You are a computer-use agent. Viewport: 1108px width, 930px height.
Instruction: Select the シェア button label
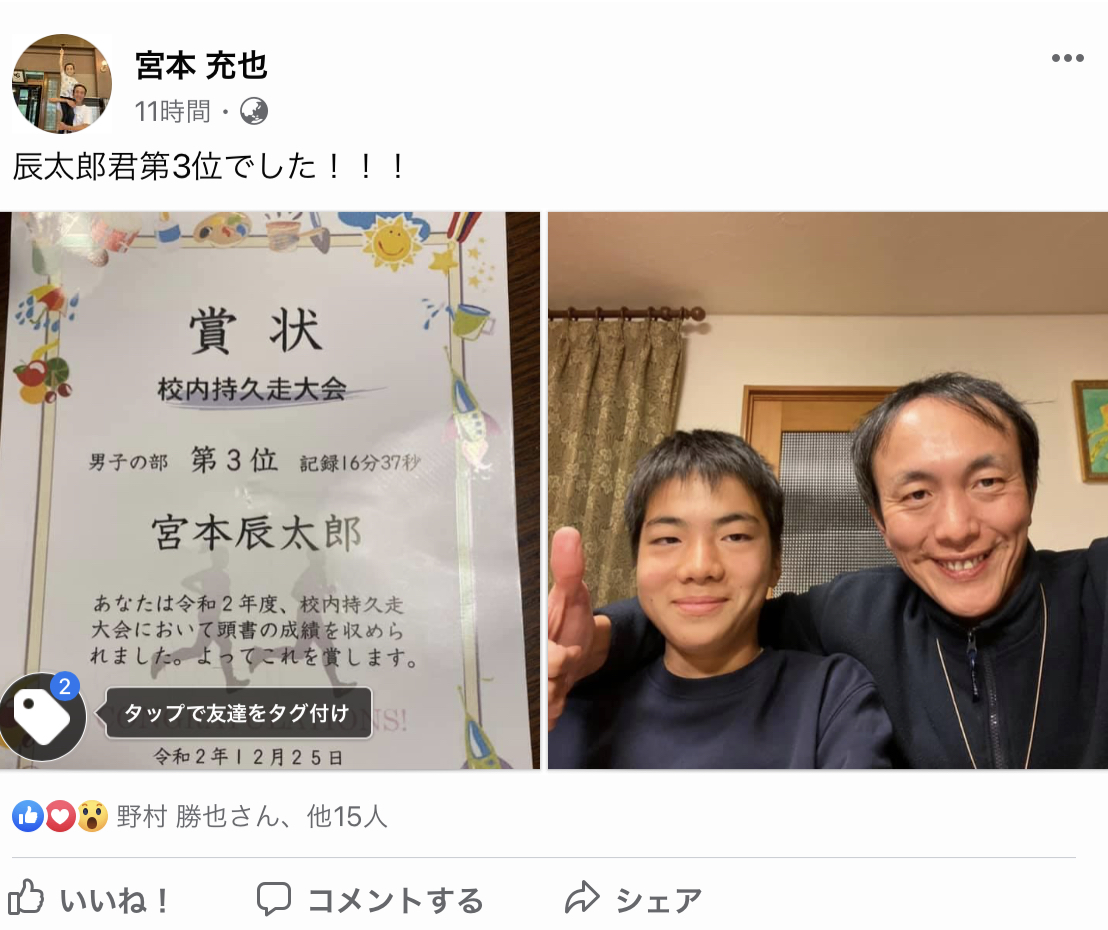click(x=659, y=900)
